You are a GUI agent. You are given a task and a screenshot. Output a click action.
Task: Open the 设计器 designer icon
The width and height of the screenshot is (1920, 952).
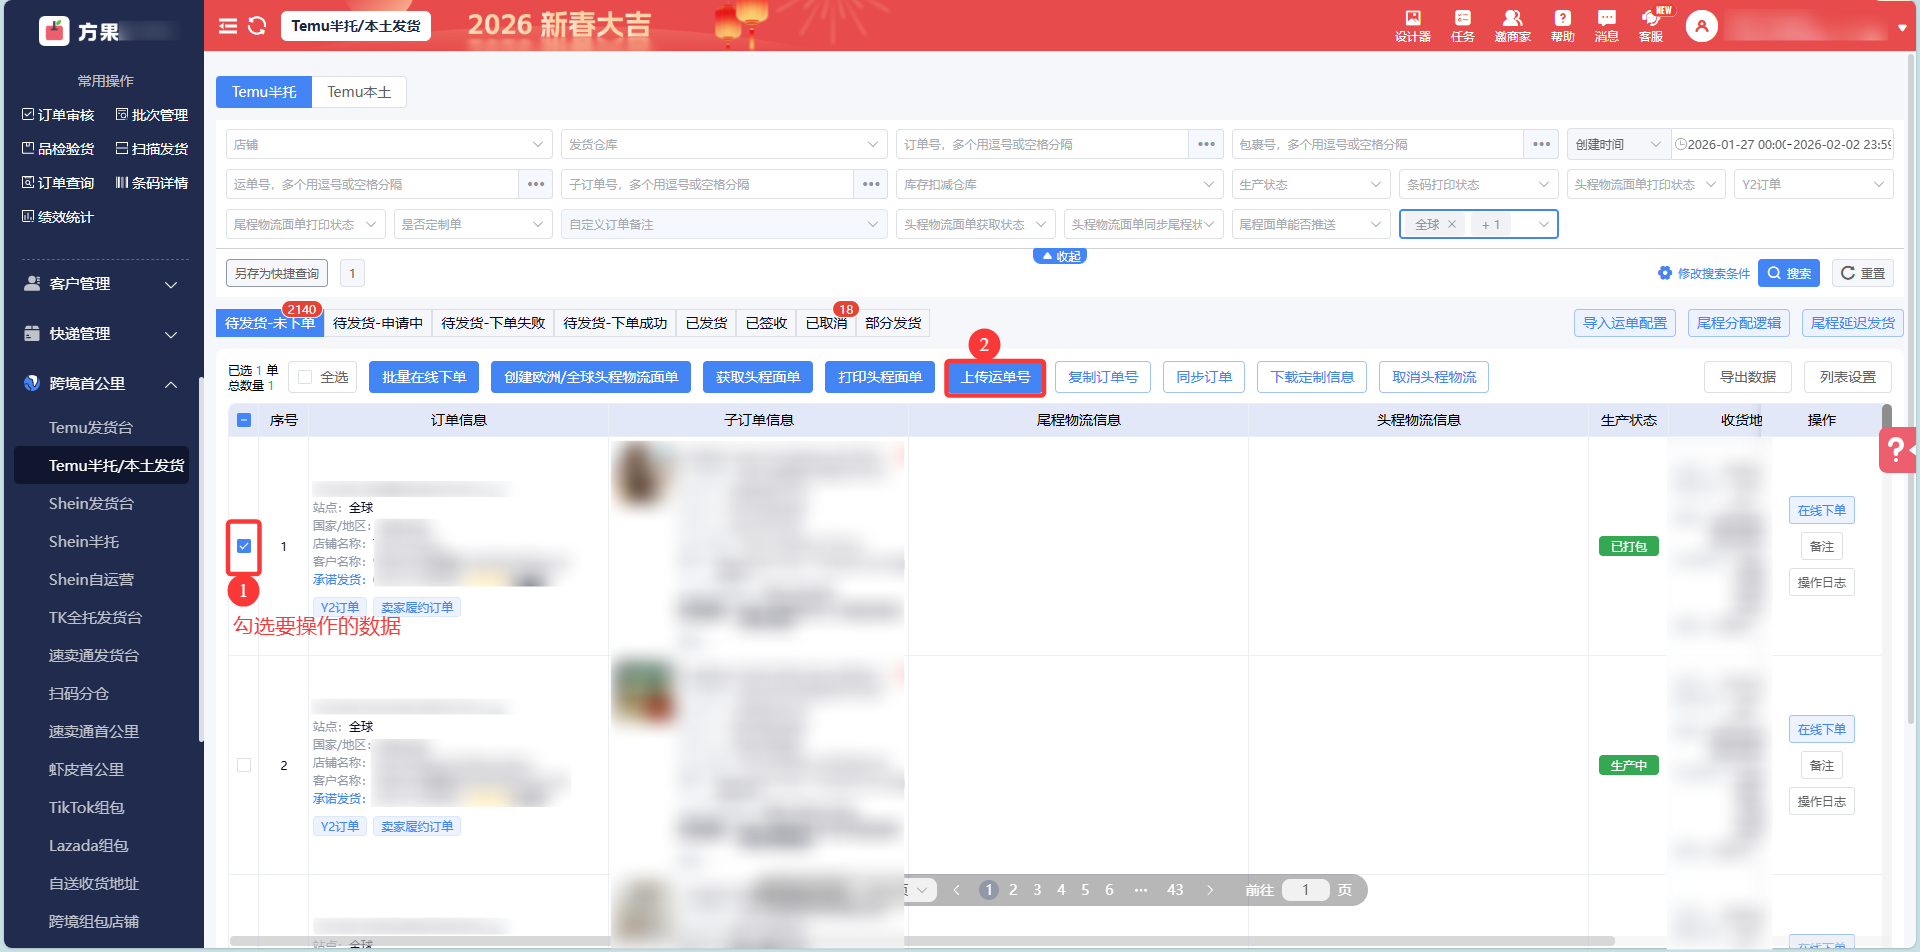tap(1412, 26)
